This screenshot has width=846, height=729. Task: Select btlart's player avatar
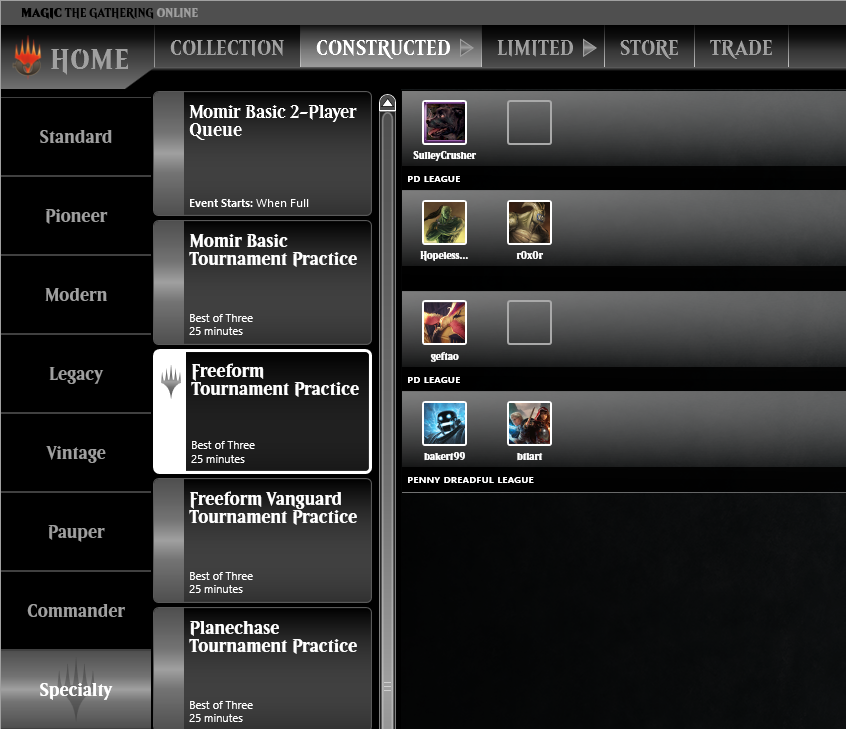click(529, 423)
